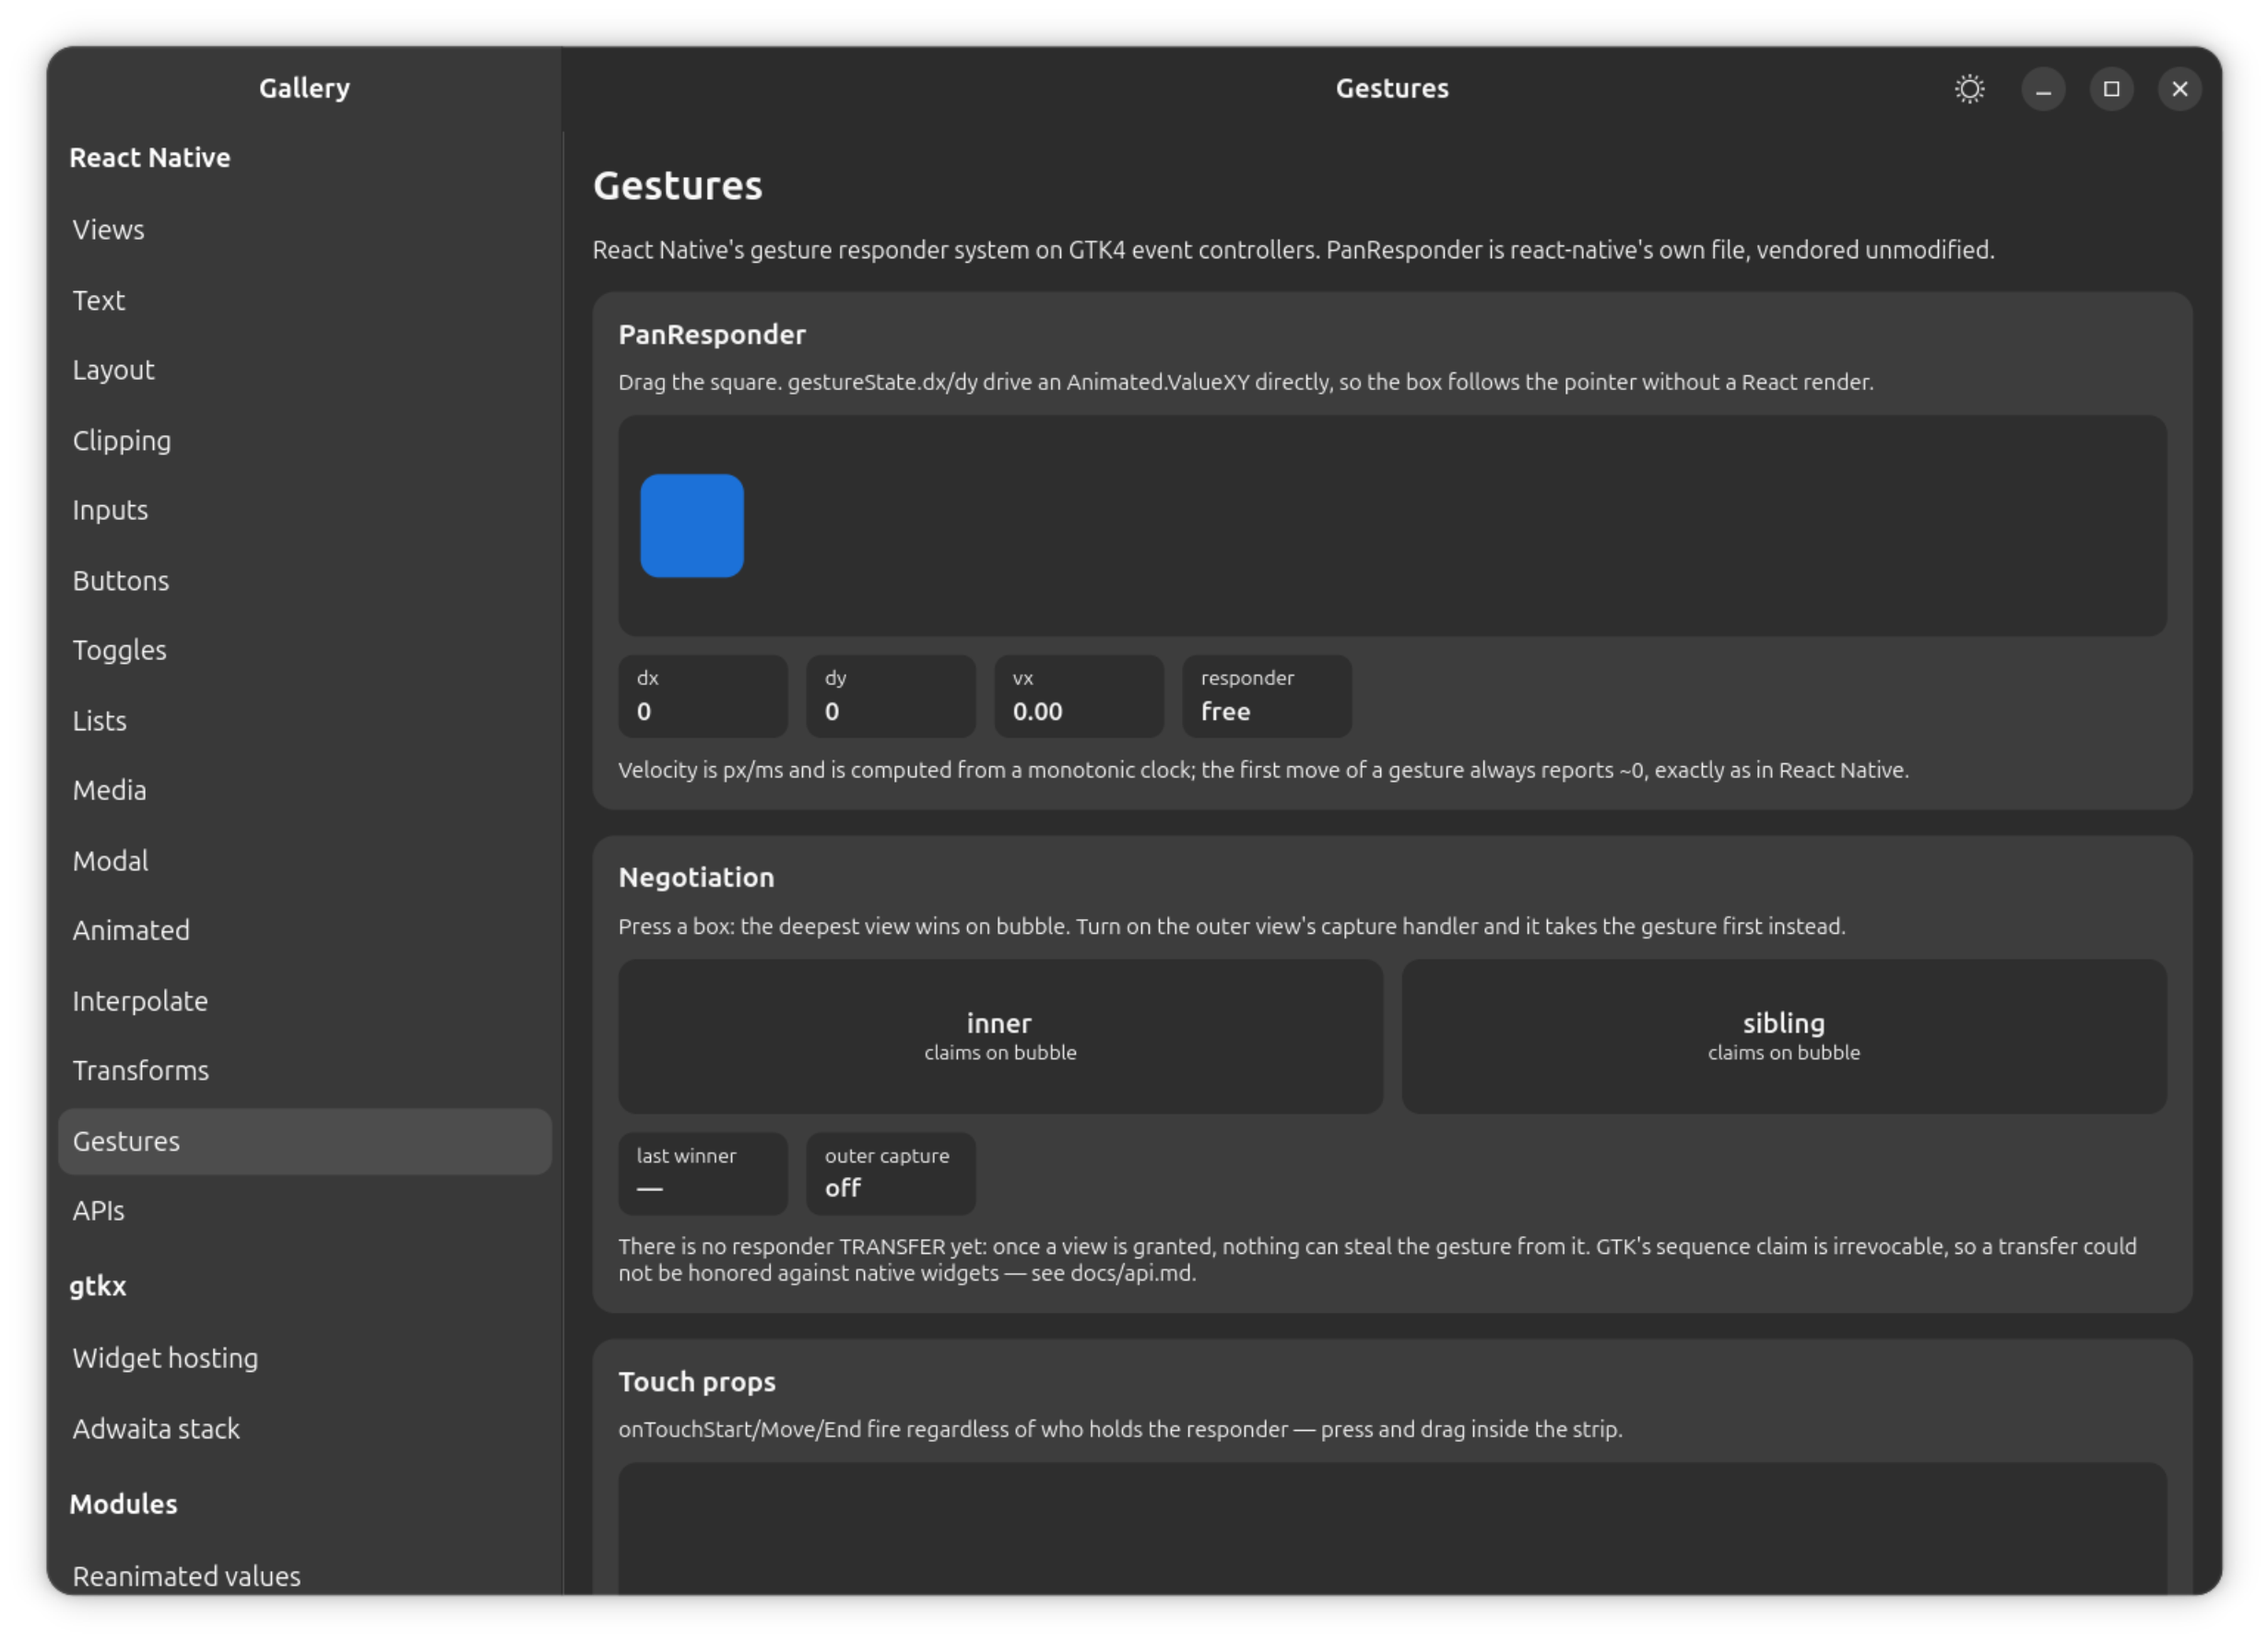Click the blue draggable PanResponder square
This screenshot has height=1641, width=2268.
pos(692,526)
